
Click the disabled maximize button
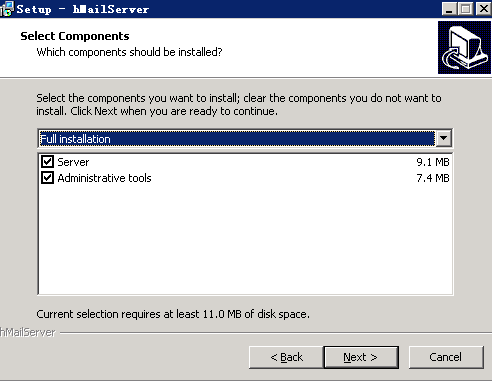pos(465,9)
